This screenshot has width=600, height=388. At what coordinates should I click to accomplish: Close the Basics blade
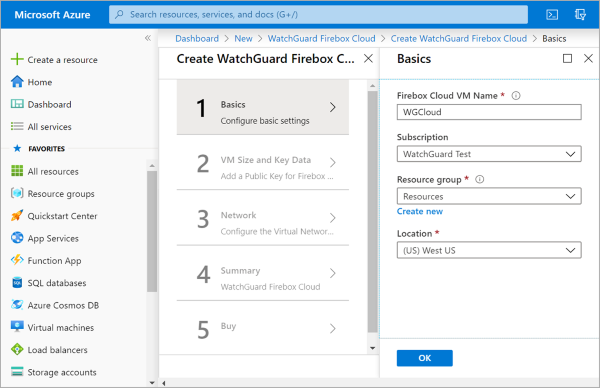point(589,59)
